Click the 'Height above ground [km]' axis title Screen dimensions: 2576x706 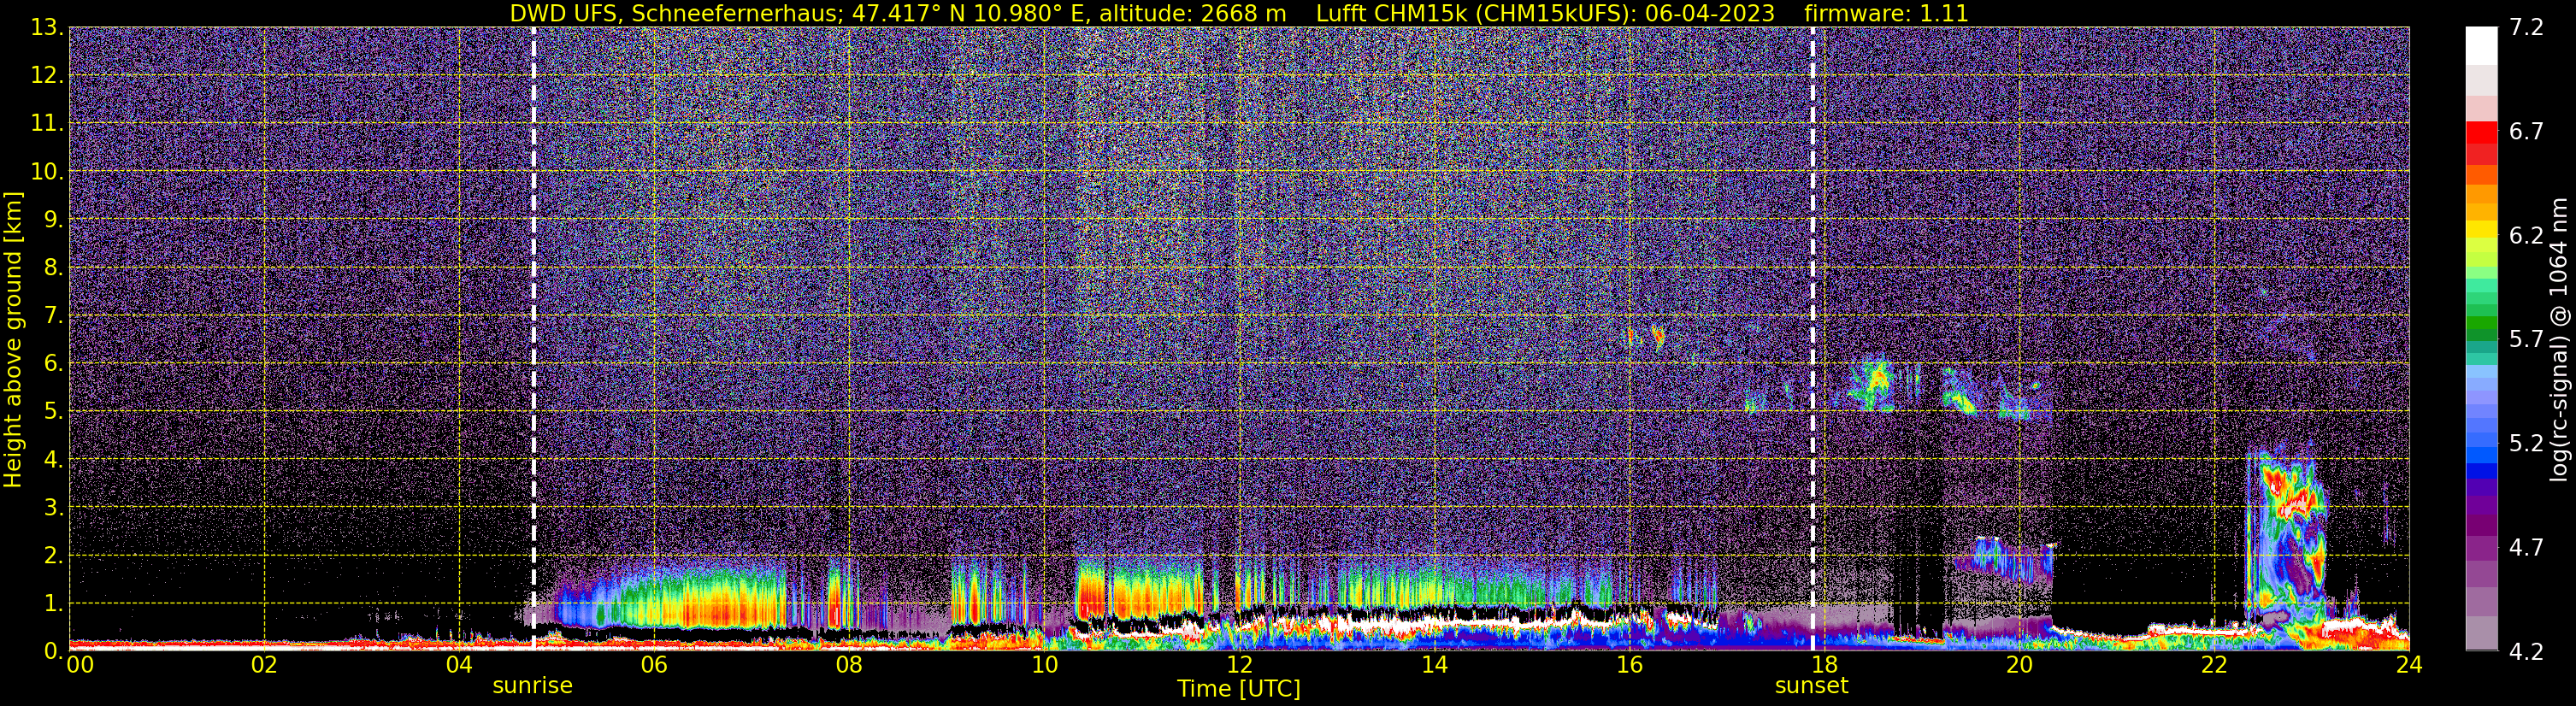(x=13, y=339)
